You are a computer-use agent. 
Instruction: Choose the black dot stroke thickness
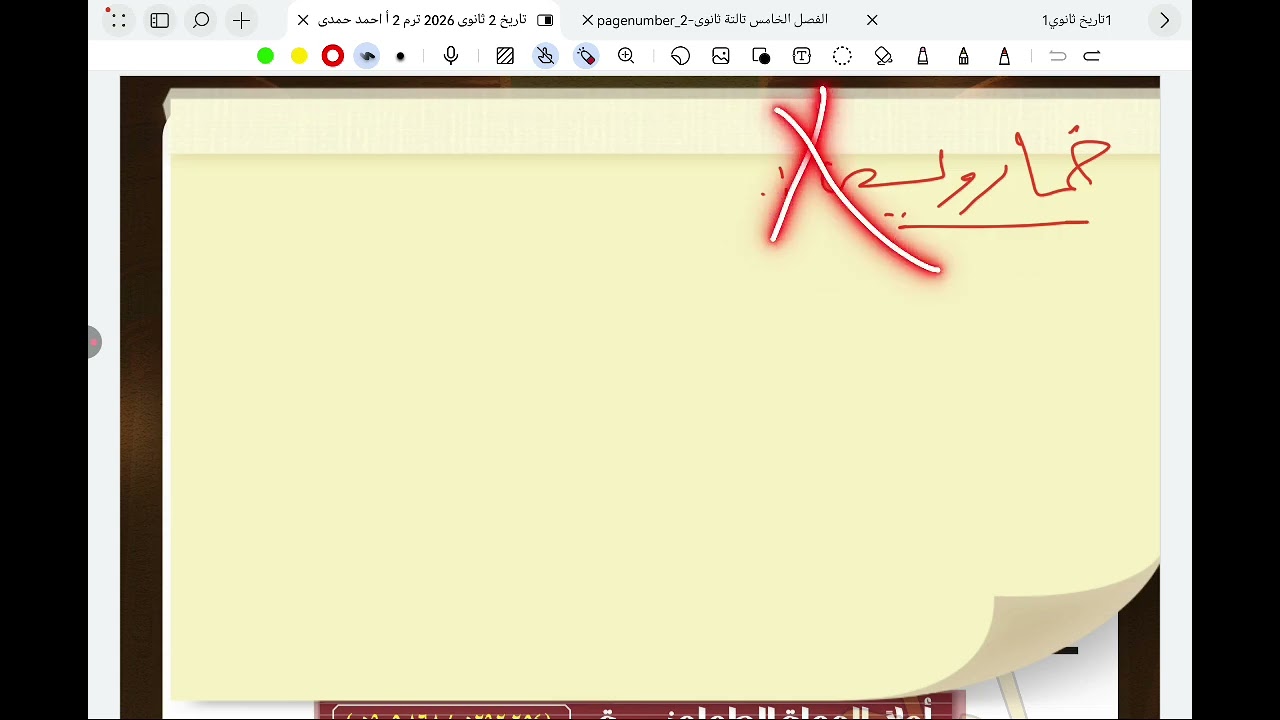tap(401, 56)
